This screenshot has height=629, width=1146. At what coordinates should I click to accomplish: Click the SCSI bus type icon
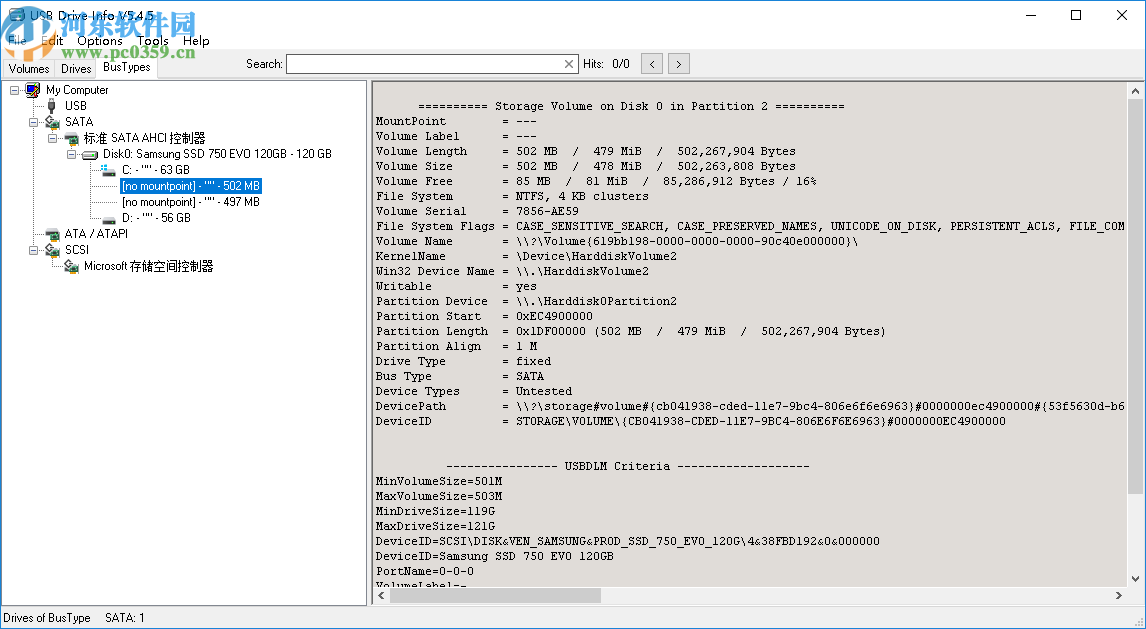tap(52, 251)
